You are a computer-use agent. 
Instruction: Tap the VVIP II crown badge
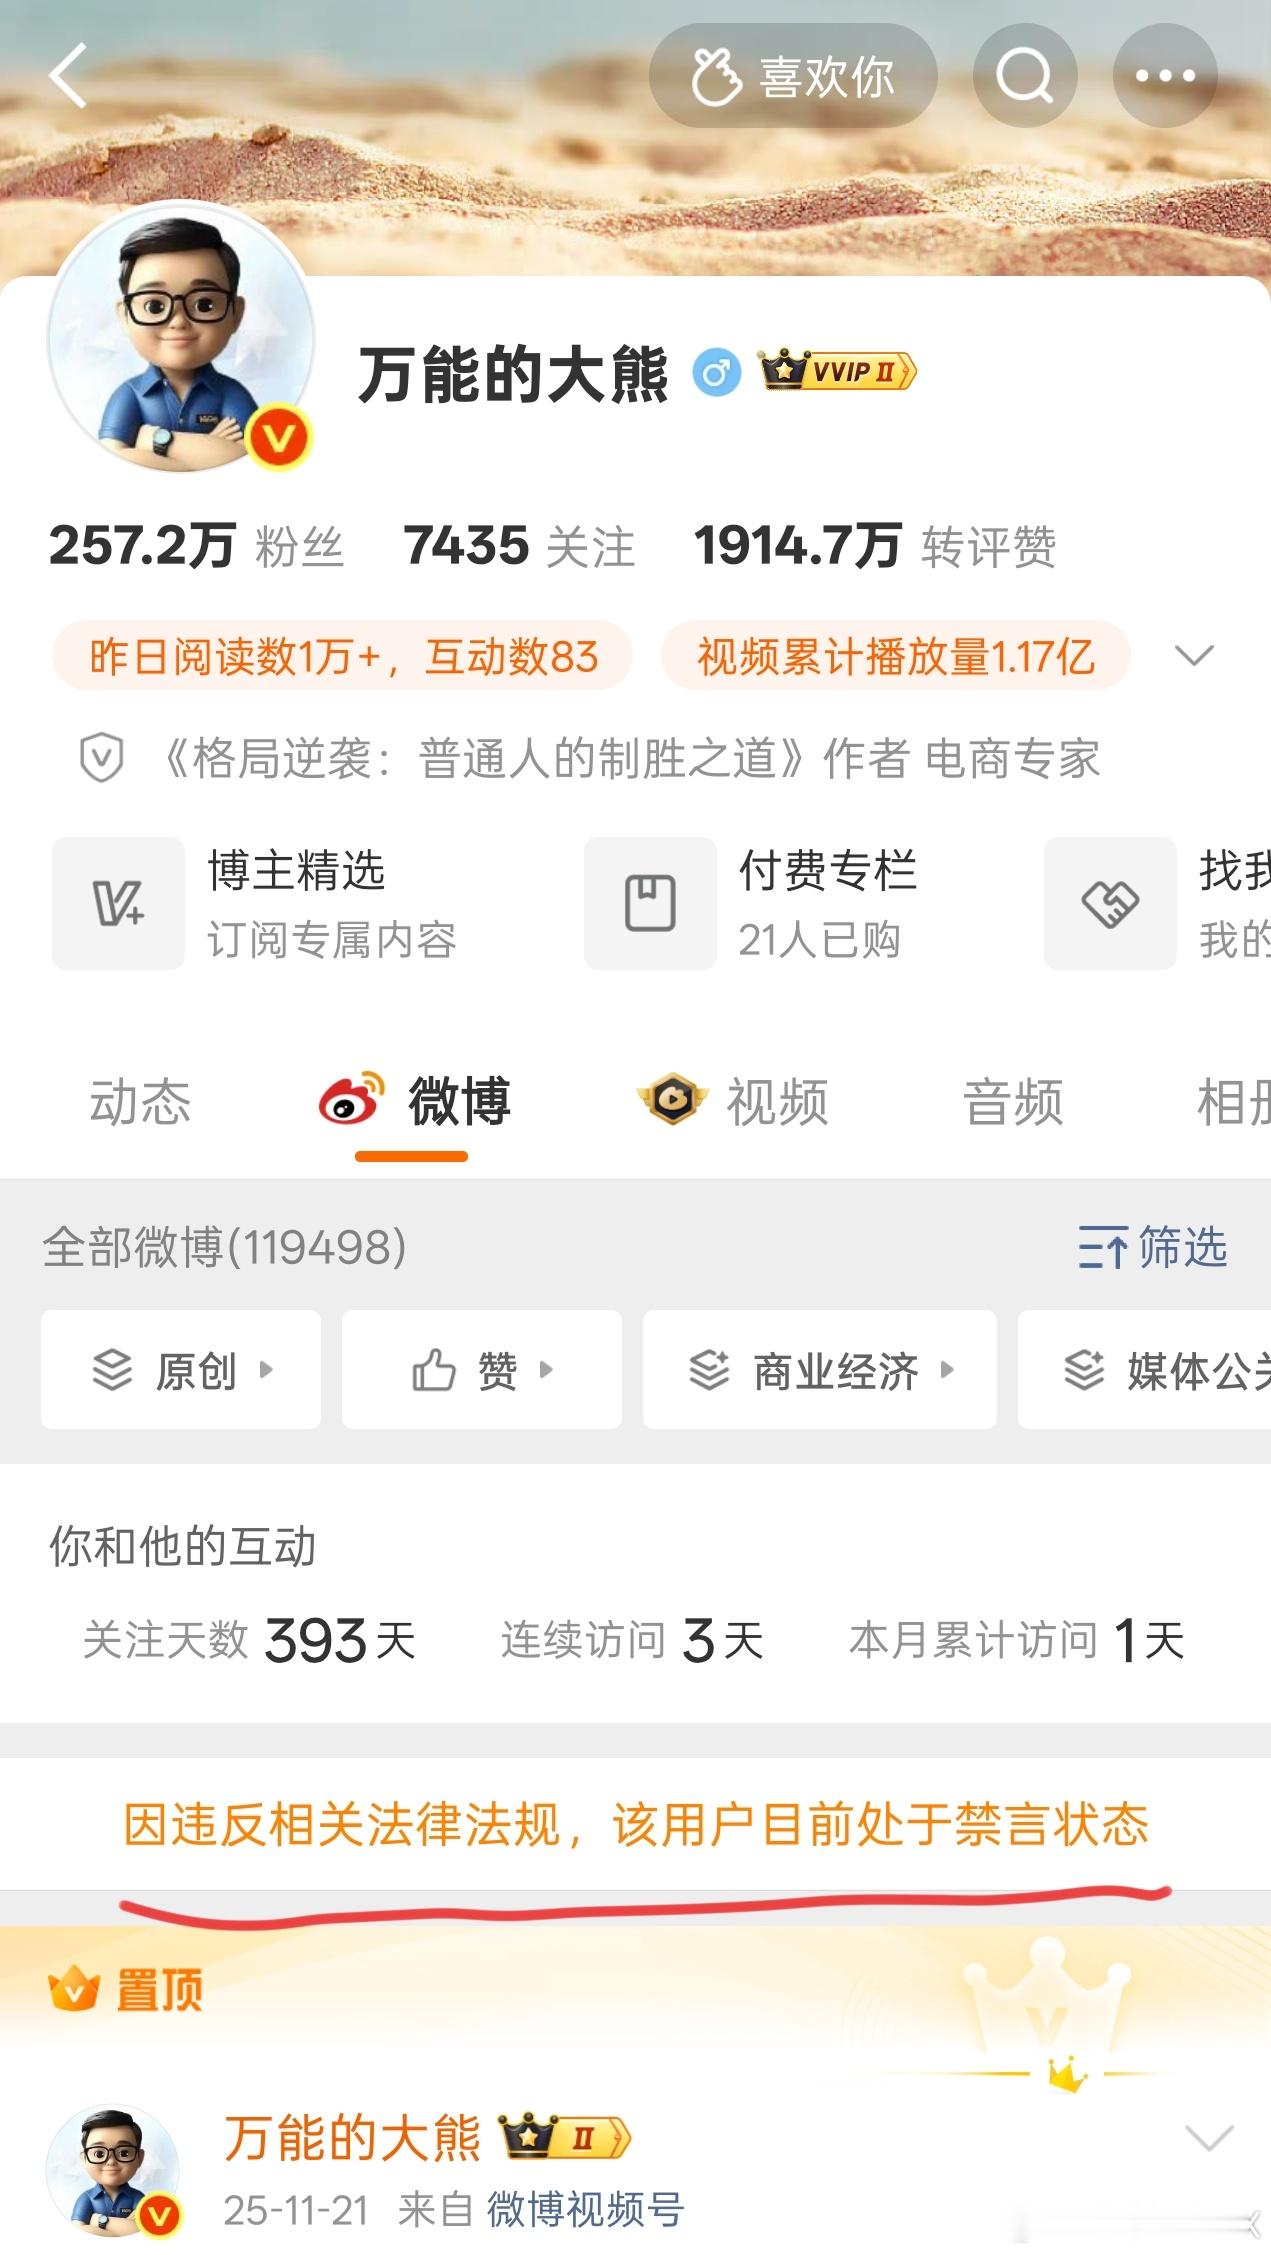(x=837, y=371)
